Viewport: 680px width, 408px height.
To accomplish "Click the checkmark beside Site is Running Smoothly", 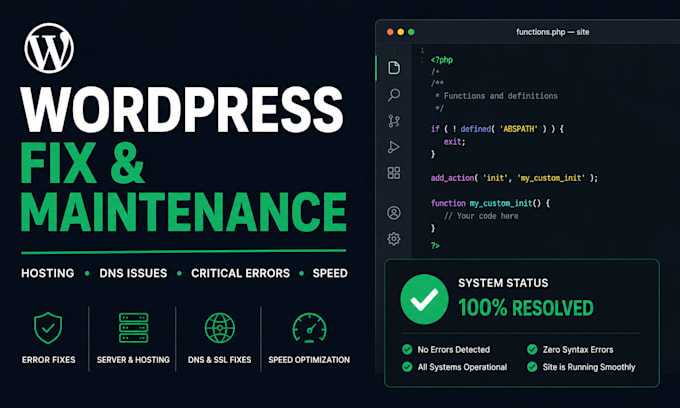I will tap(532, 367).
